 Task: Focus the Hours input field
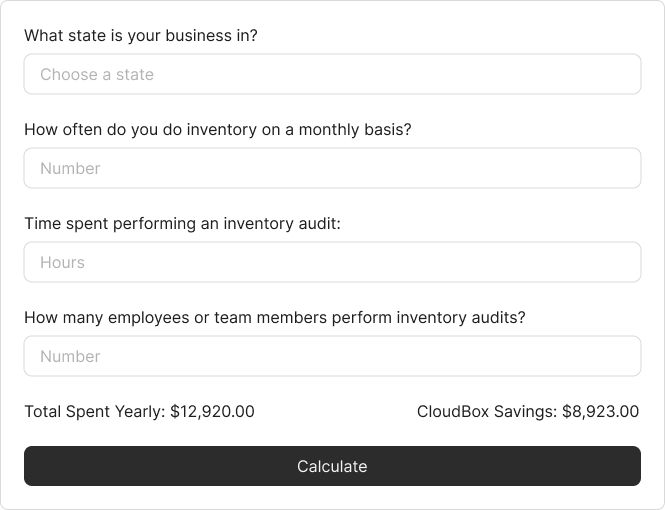click(x=332, y=262)
